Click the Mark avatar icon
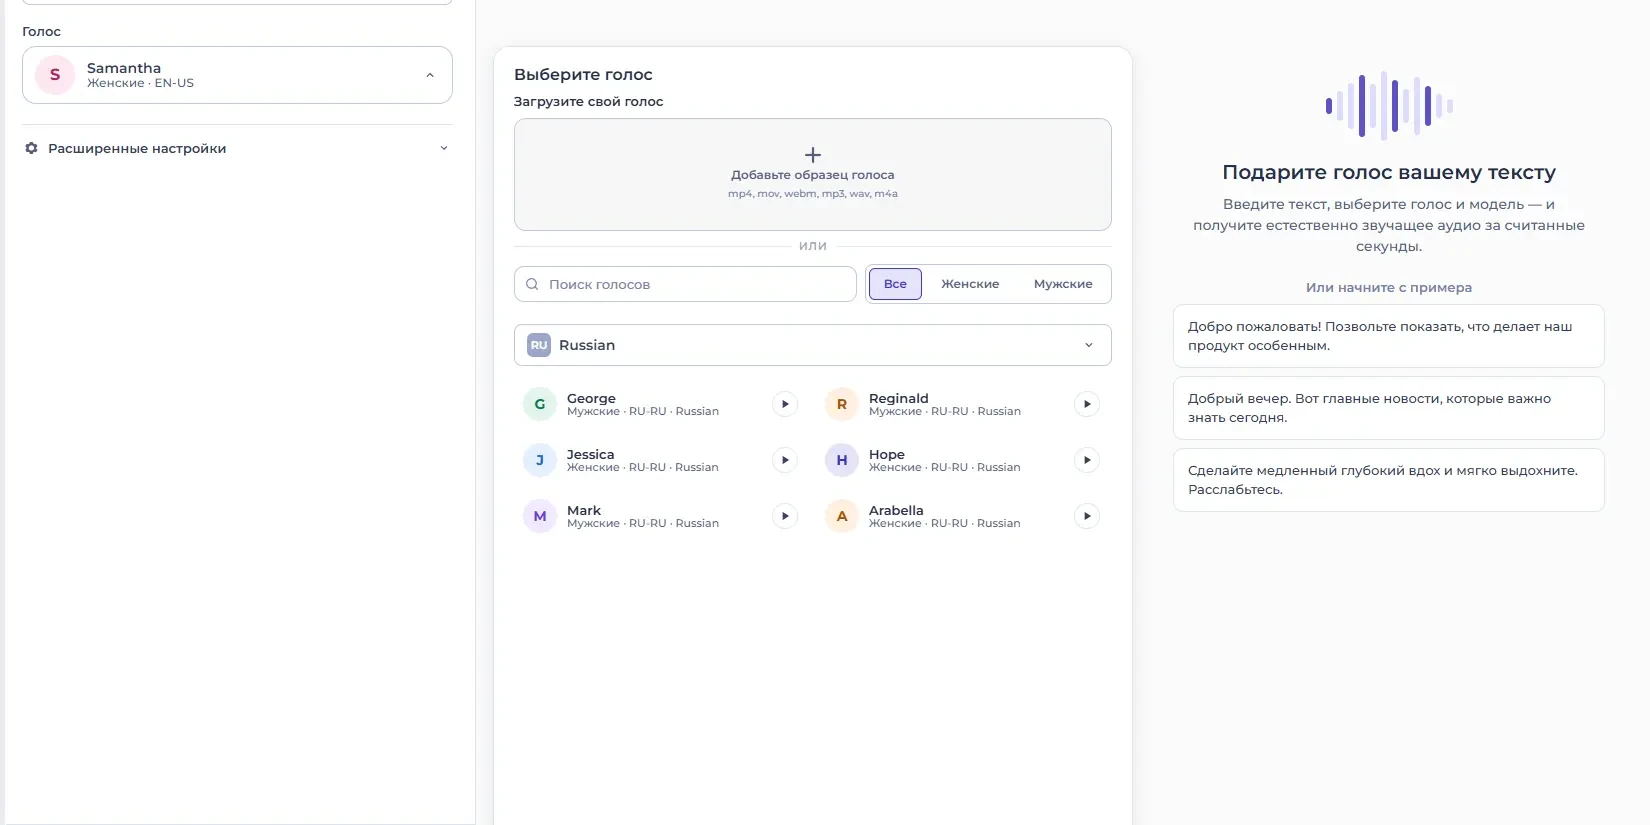 click(540, 516)
